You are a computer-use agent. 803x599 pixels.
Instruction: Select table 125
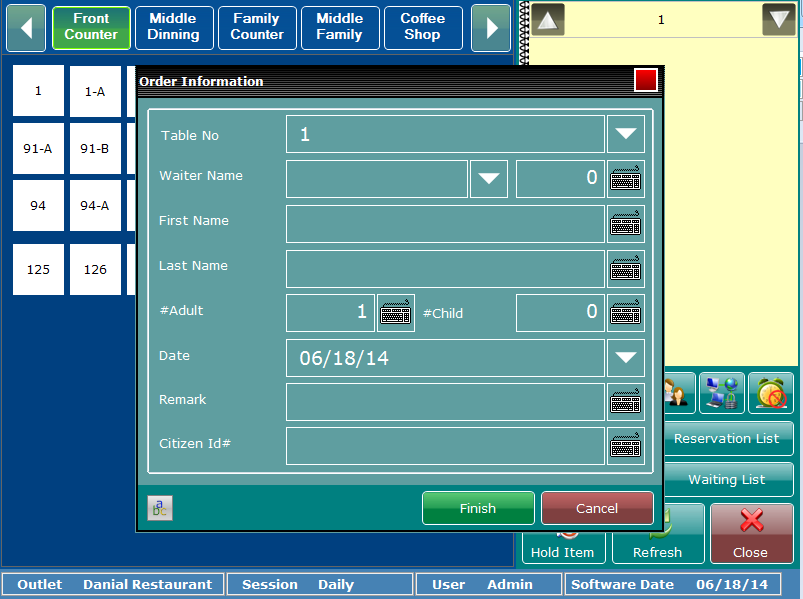coord(38,269)
